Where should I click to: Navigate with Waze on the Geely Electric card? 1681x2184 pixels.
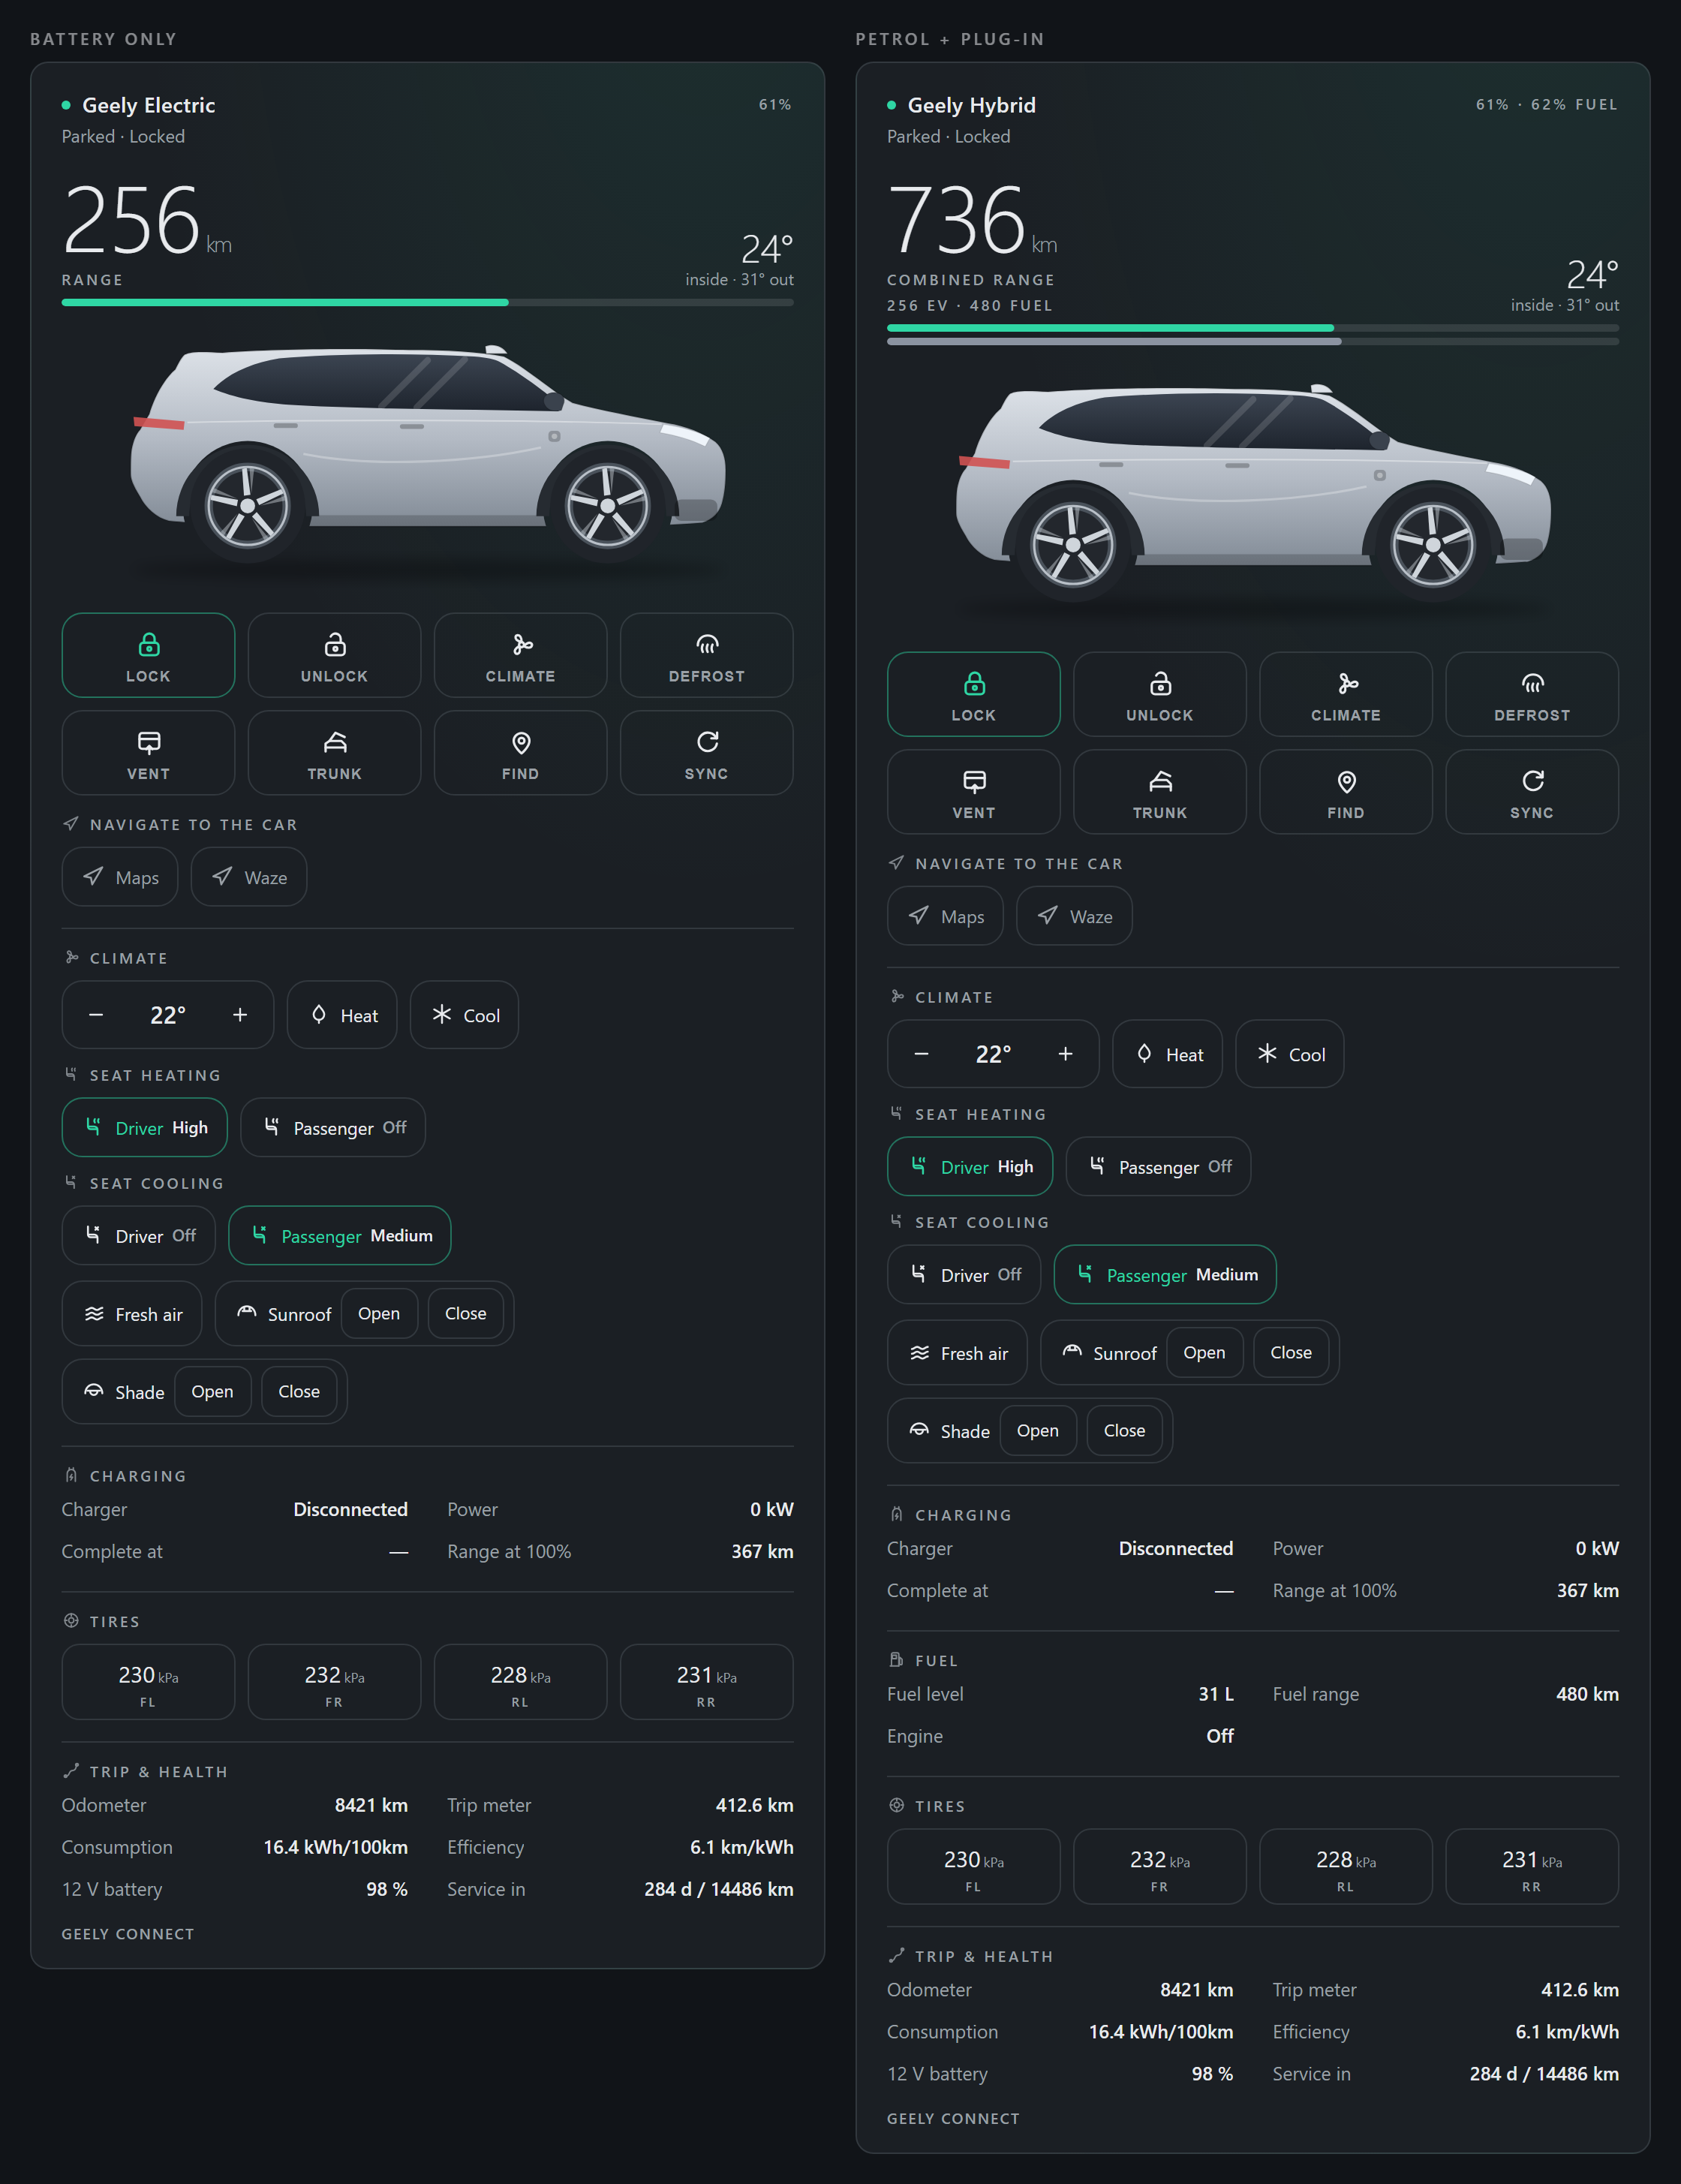249,877
